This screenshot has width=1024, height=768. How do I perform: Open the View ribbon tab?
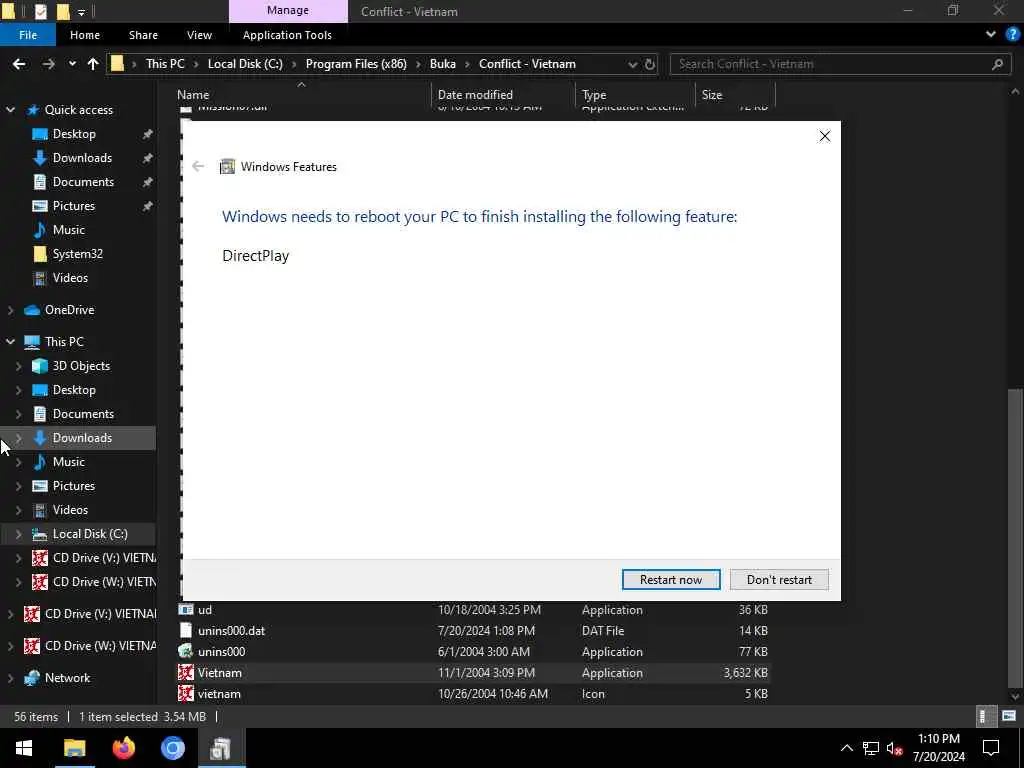pyautogui.click(x=199, y=35)
